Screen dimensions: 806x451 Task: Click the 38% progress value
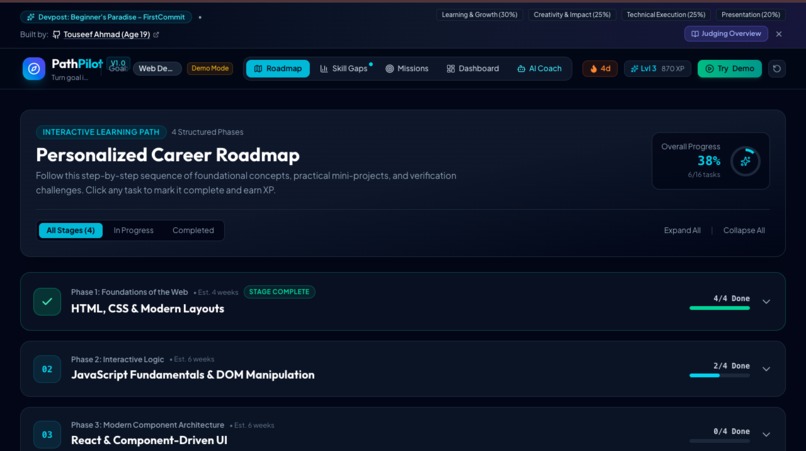tap(709, 161)
